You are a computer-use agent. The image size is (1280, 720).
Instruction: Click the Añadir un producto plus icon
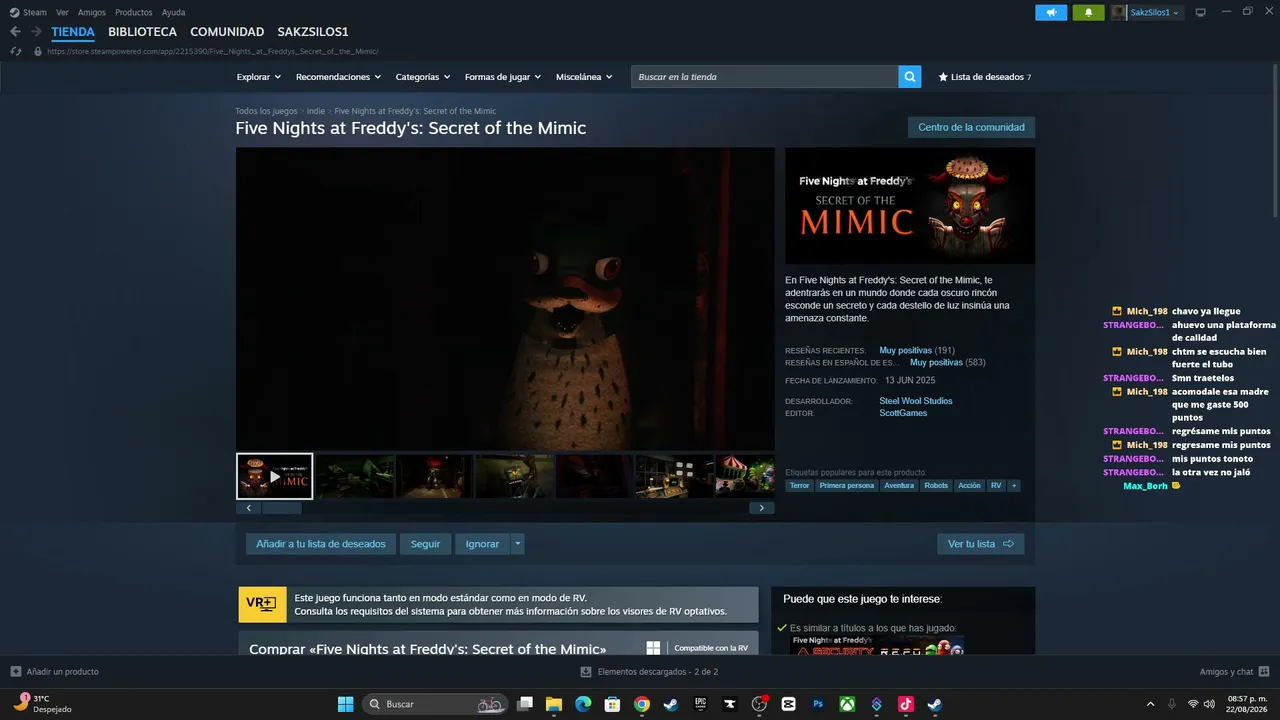click(x=15, y=672)
